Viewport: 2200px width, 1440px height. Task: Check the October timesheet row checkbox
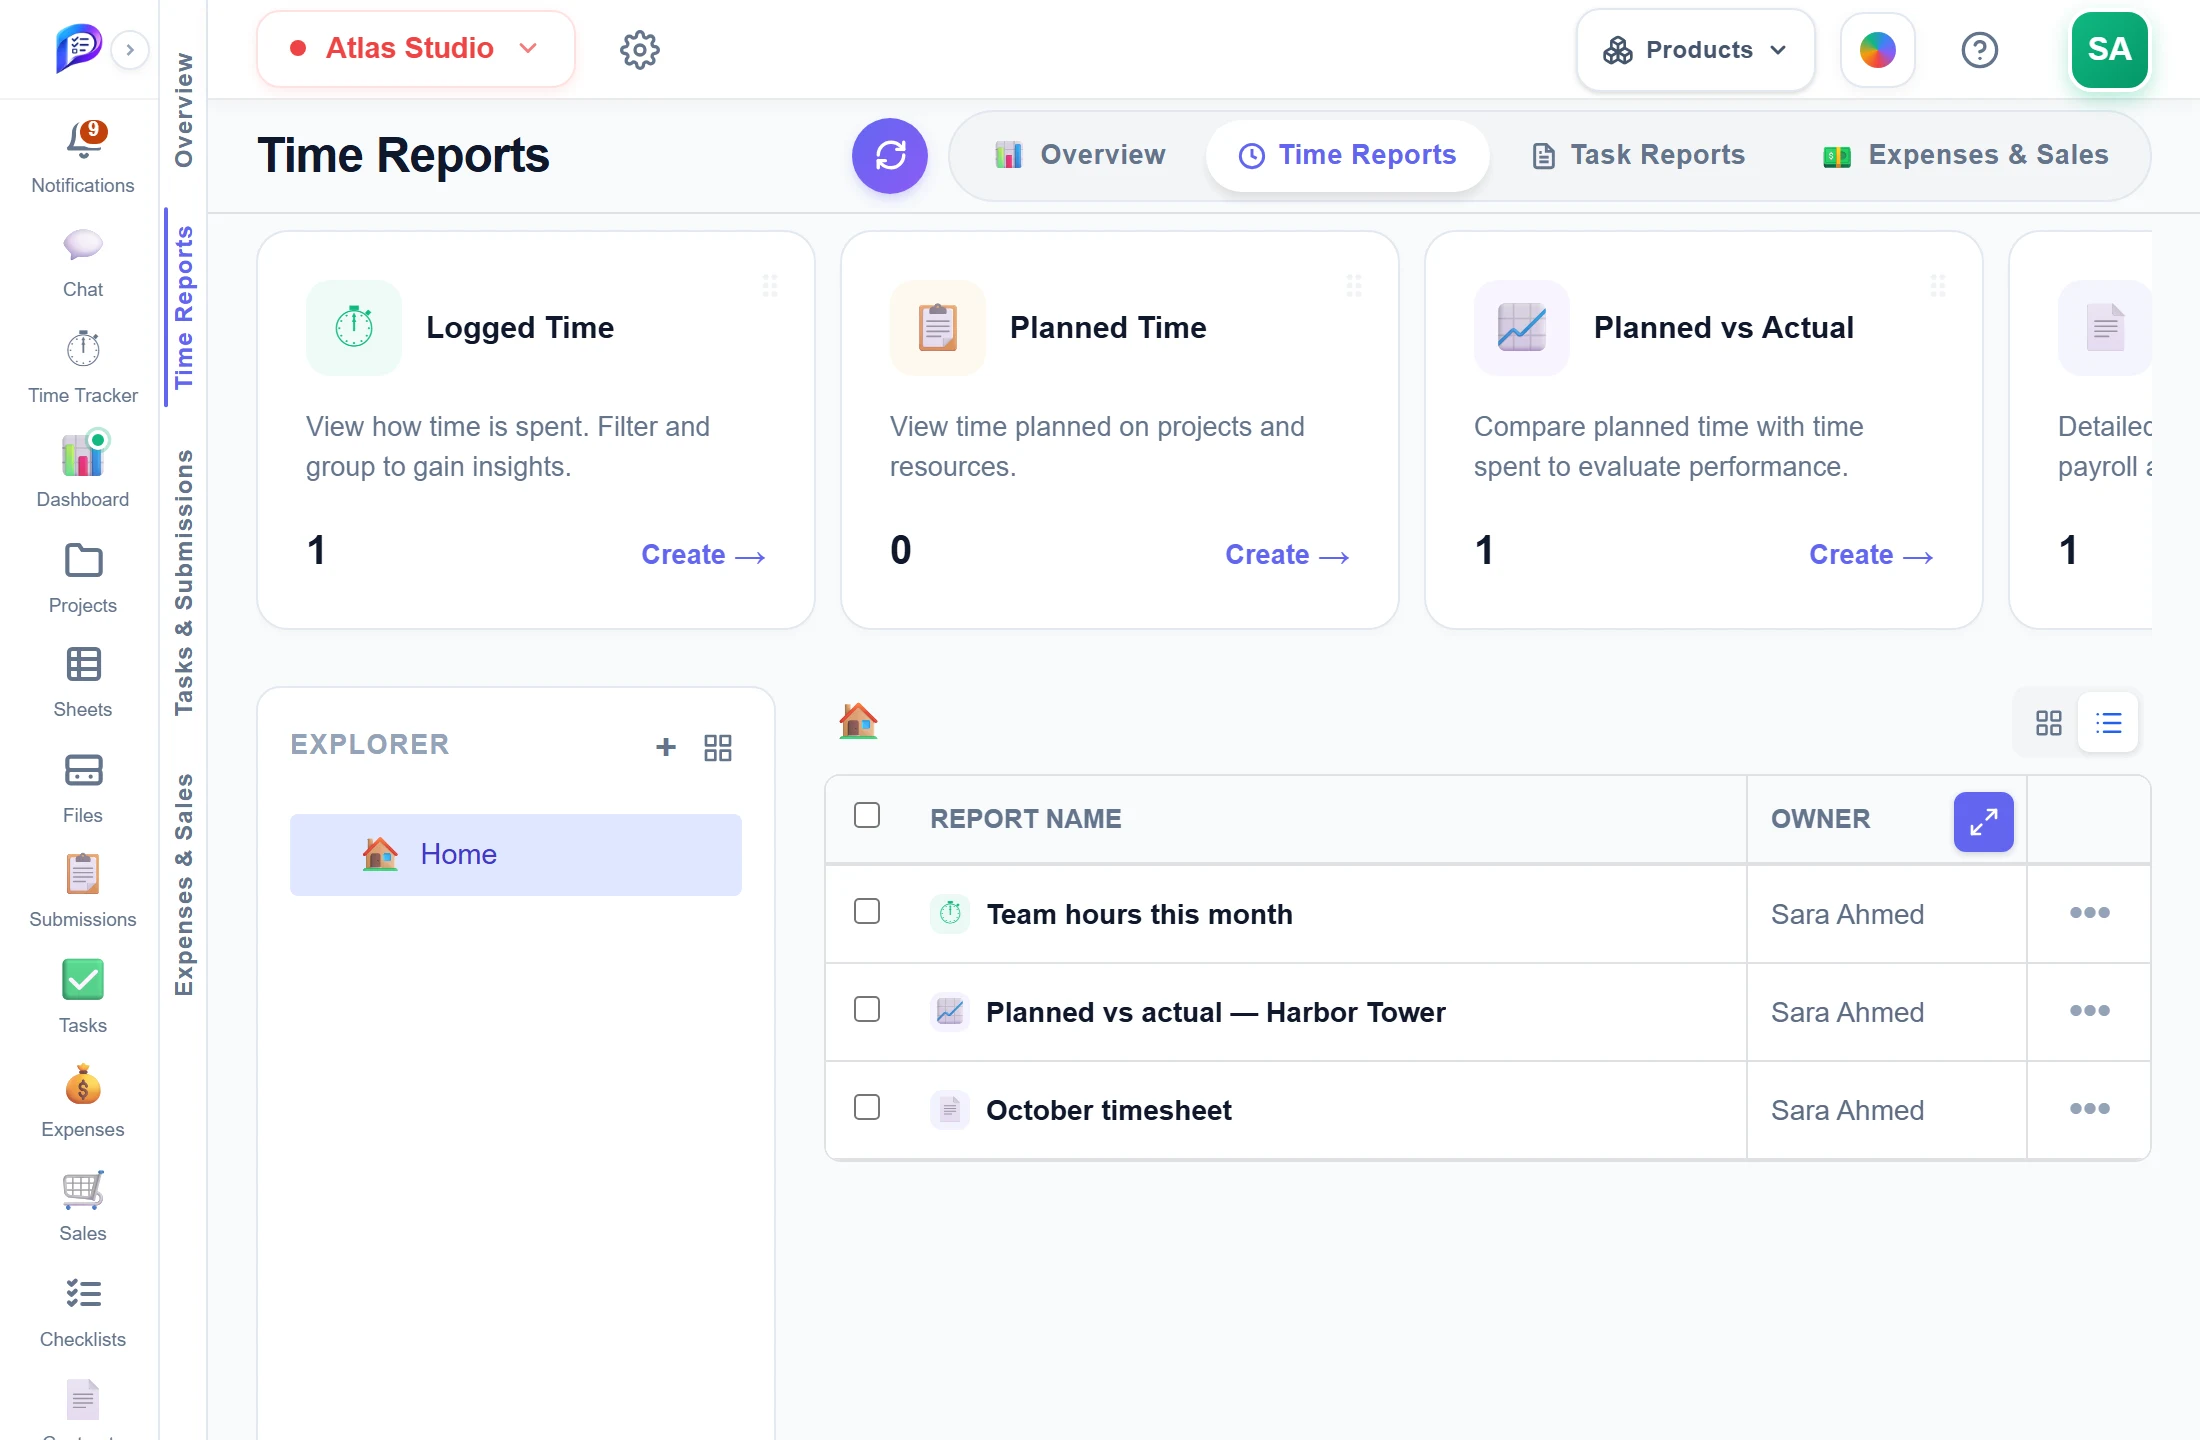pos(867,1107)
